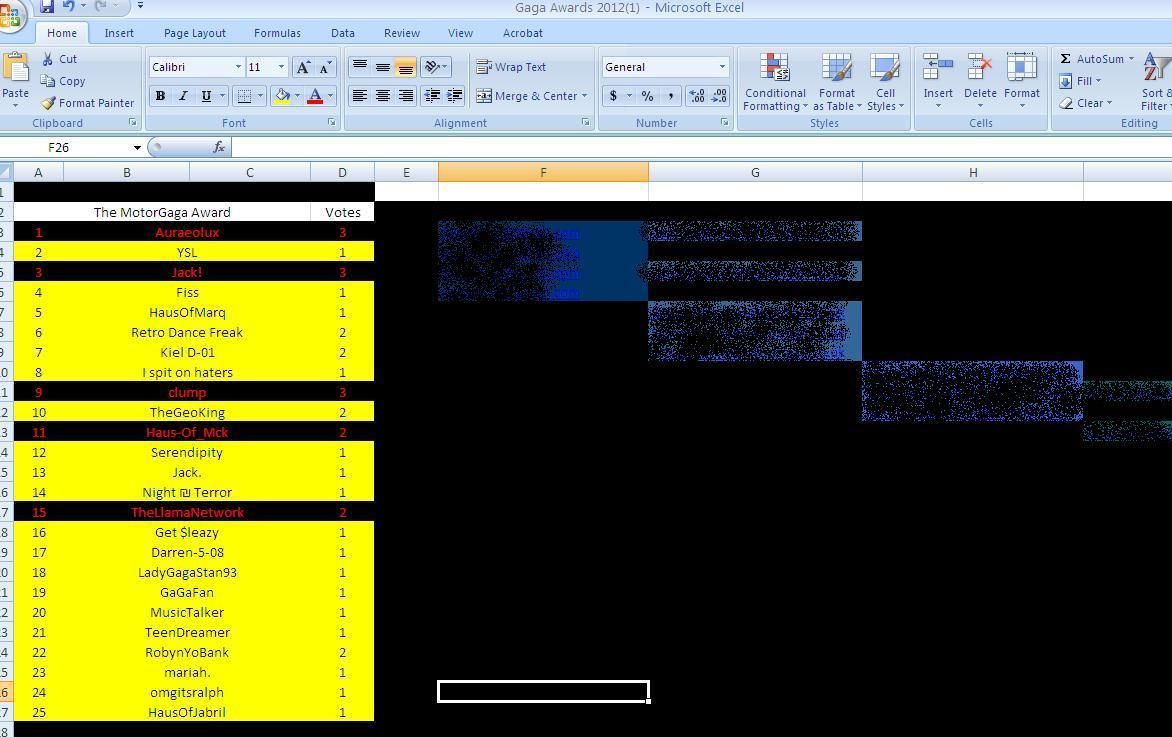Image resolution: width=1172 pixels, height=737 pixels.
Task: Click the Increase Indent icon
Action: [x=454, y=96]
